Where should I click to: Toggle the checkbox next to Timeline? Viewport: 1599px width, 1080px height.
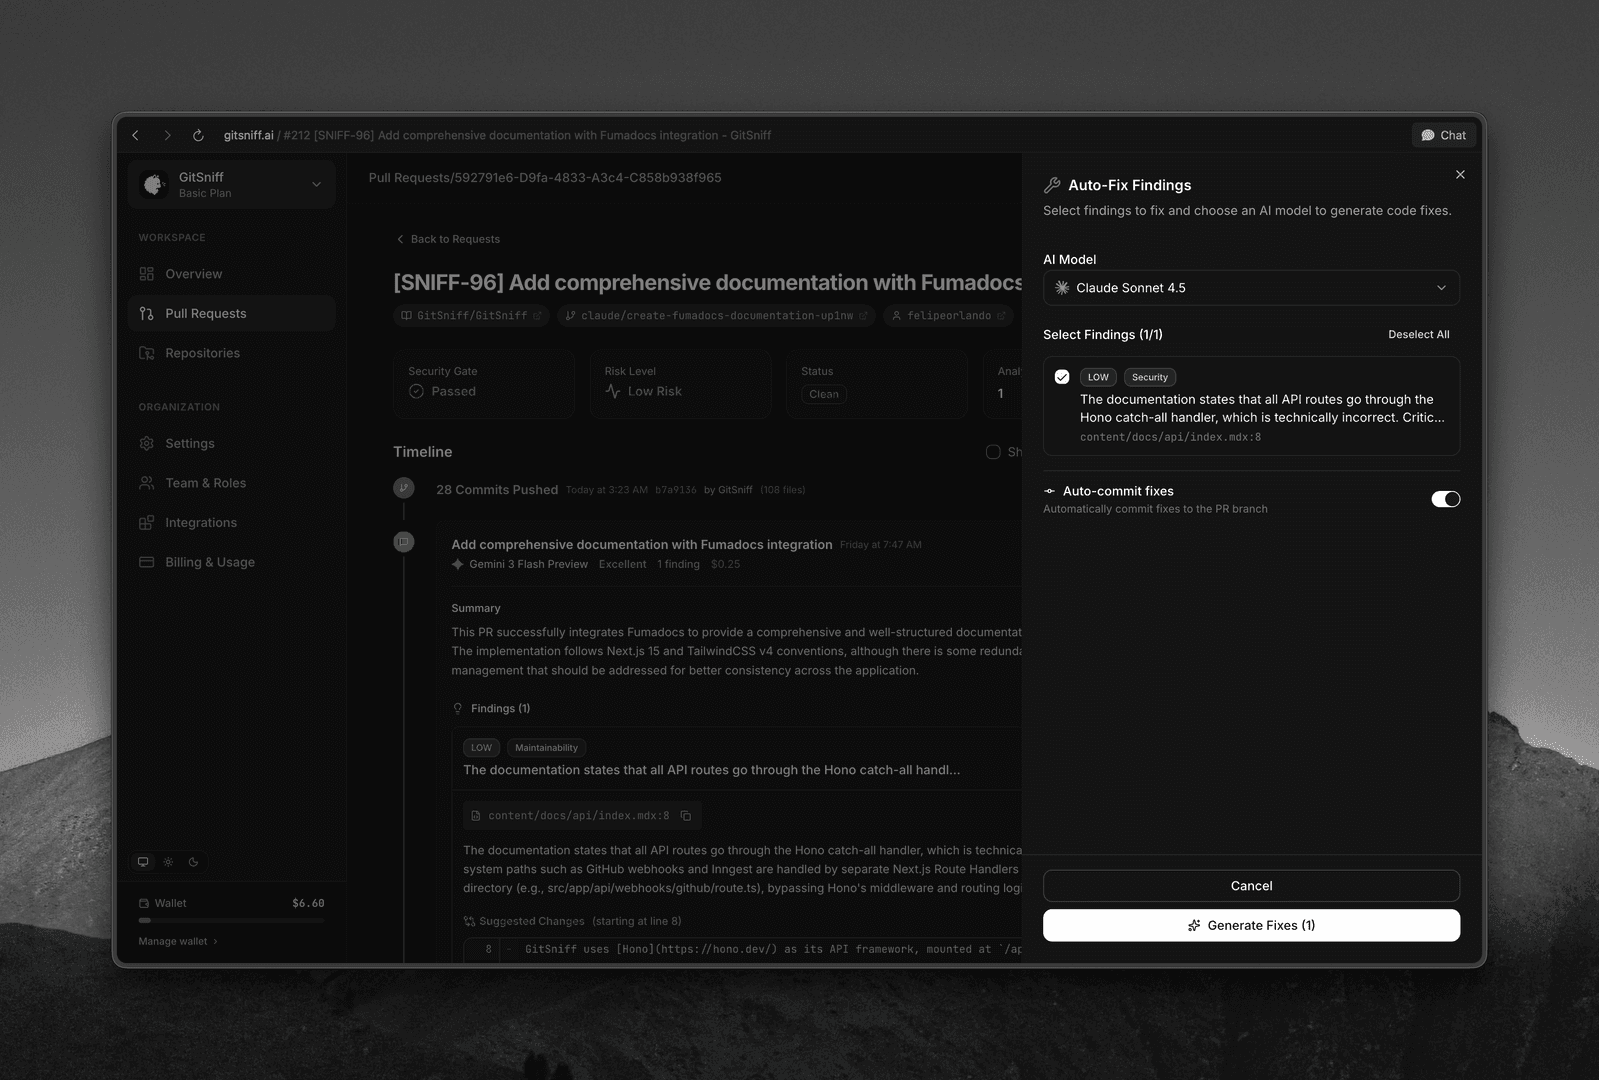click(993, 452)
